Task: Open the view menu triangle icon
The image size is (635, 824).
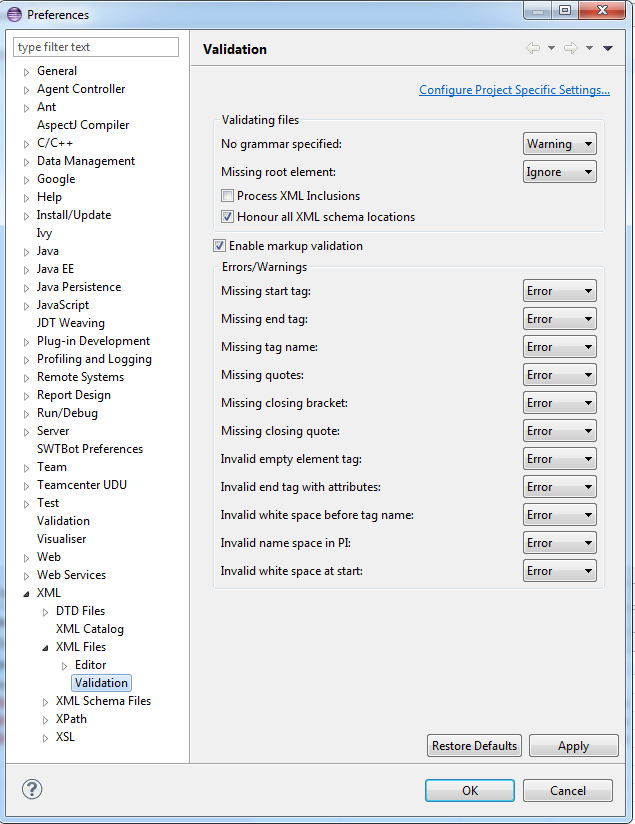Action: 608,48
